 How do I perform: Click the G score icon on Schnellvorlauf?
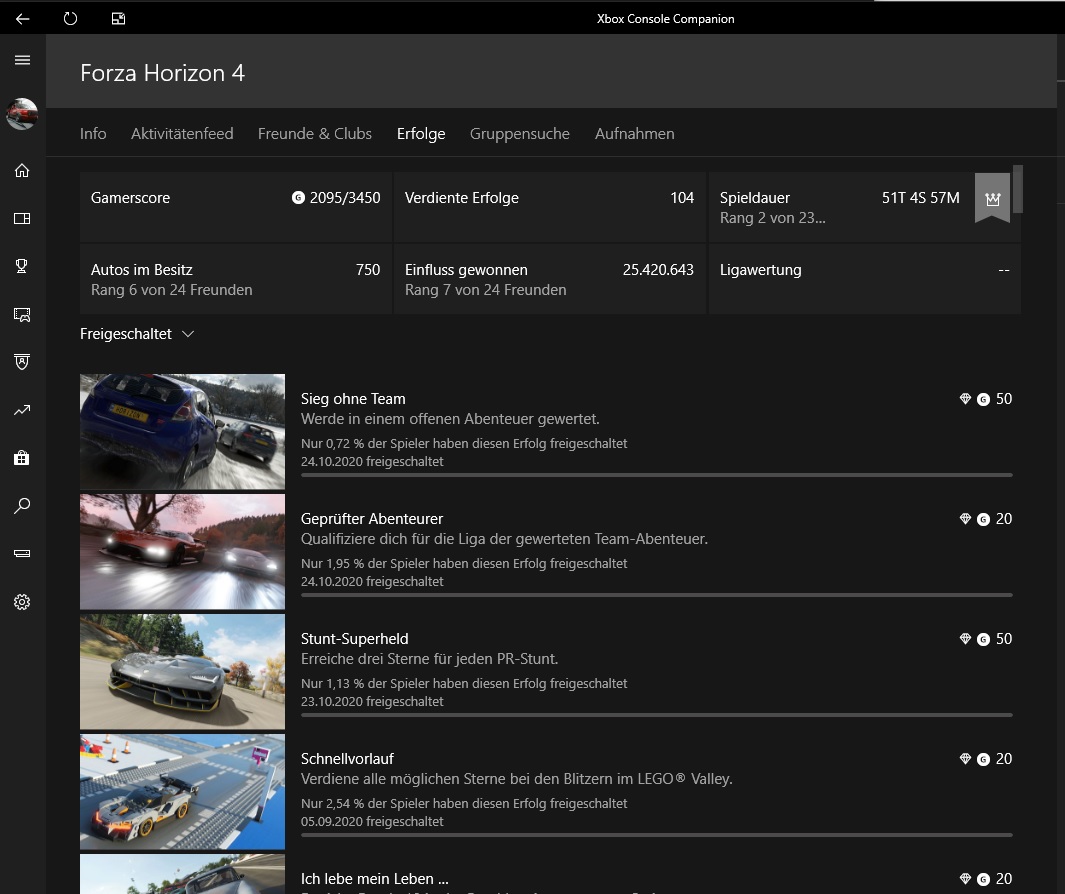point(983,759)
